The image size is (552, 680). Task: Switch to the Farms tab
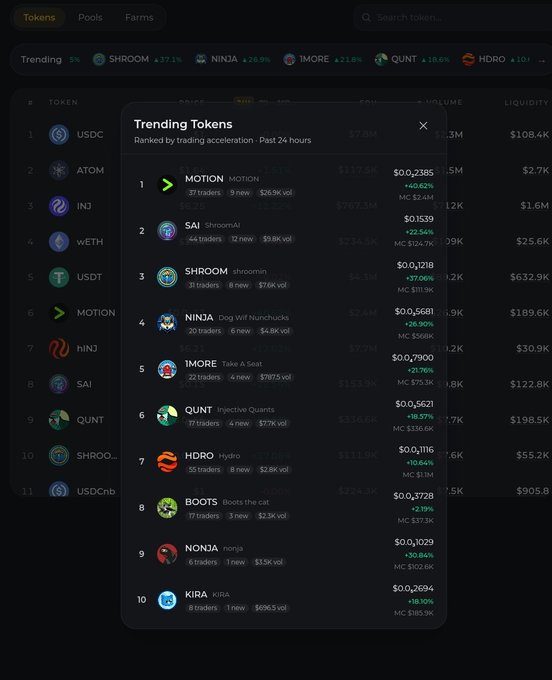[x=139, y=17]
